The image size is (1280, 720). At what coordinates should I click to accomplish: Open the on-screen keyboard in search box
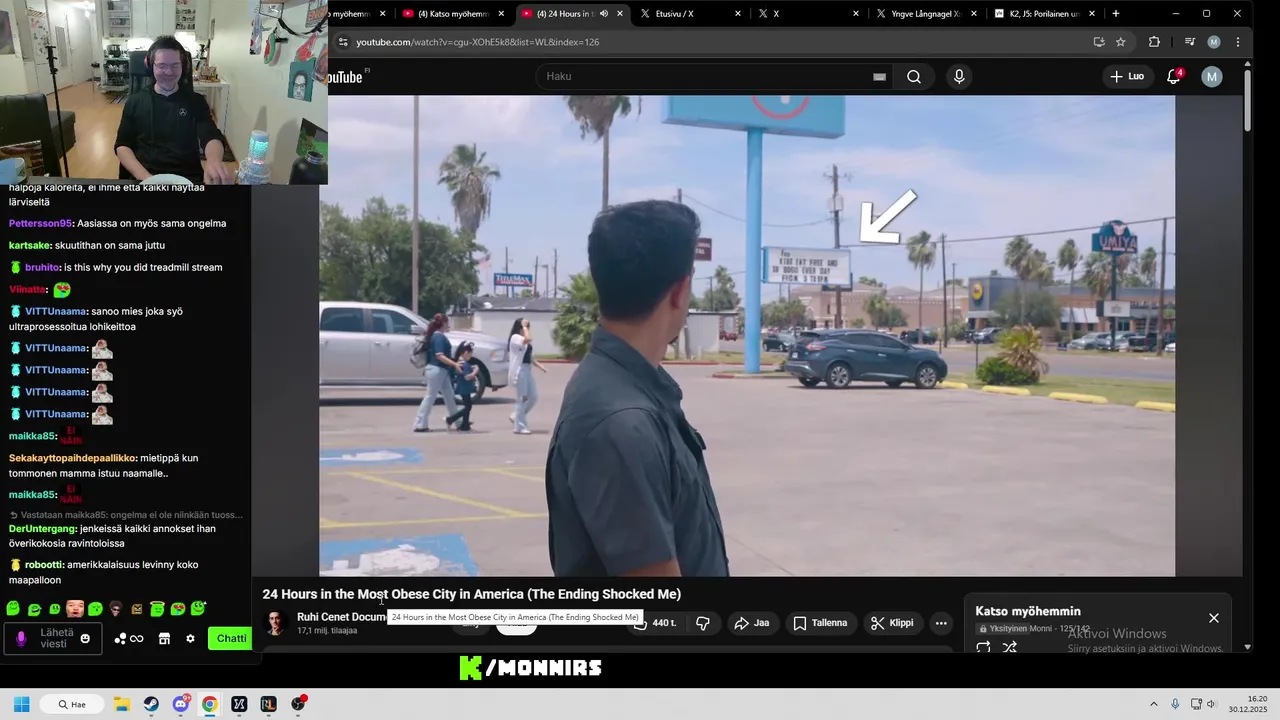pos(879,77)
